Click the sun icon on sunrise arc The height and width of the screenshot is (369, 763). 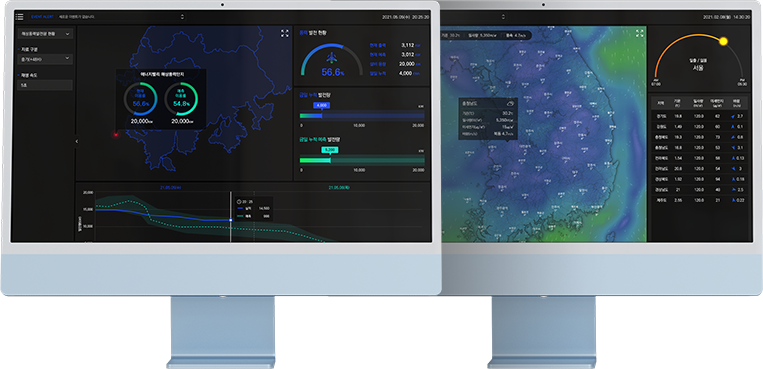pyautogui.click(x=723, y=41)
